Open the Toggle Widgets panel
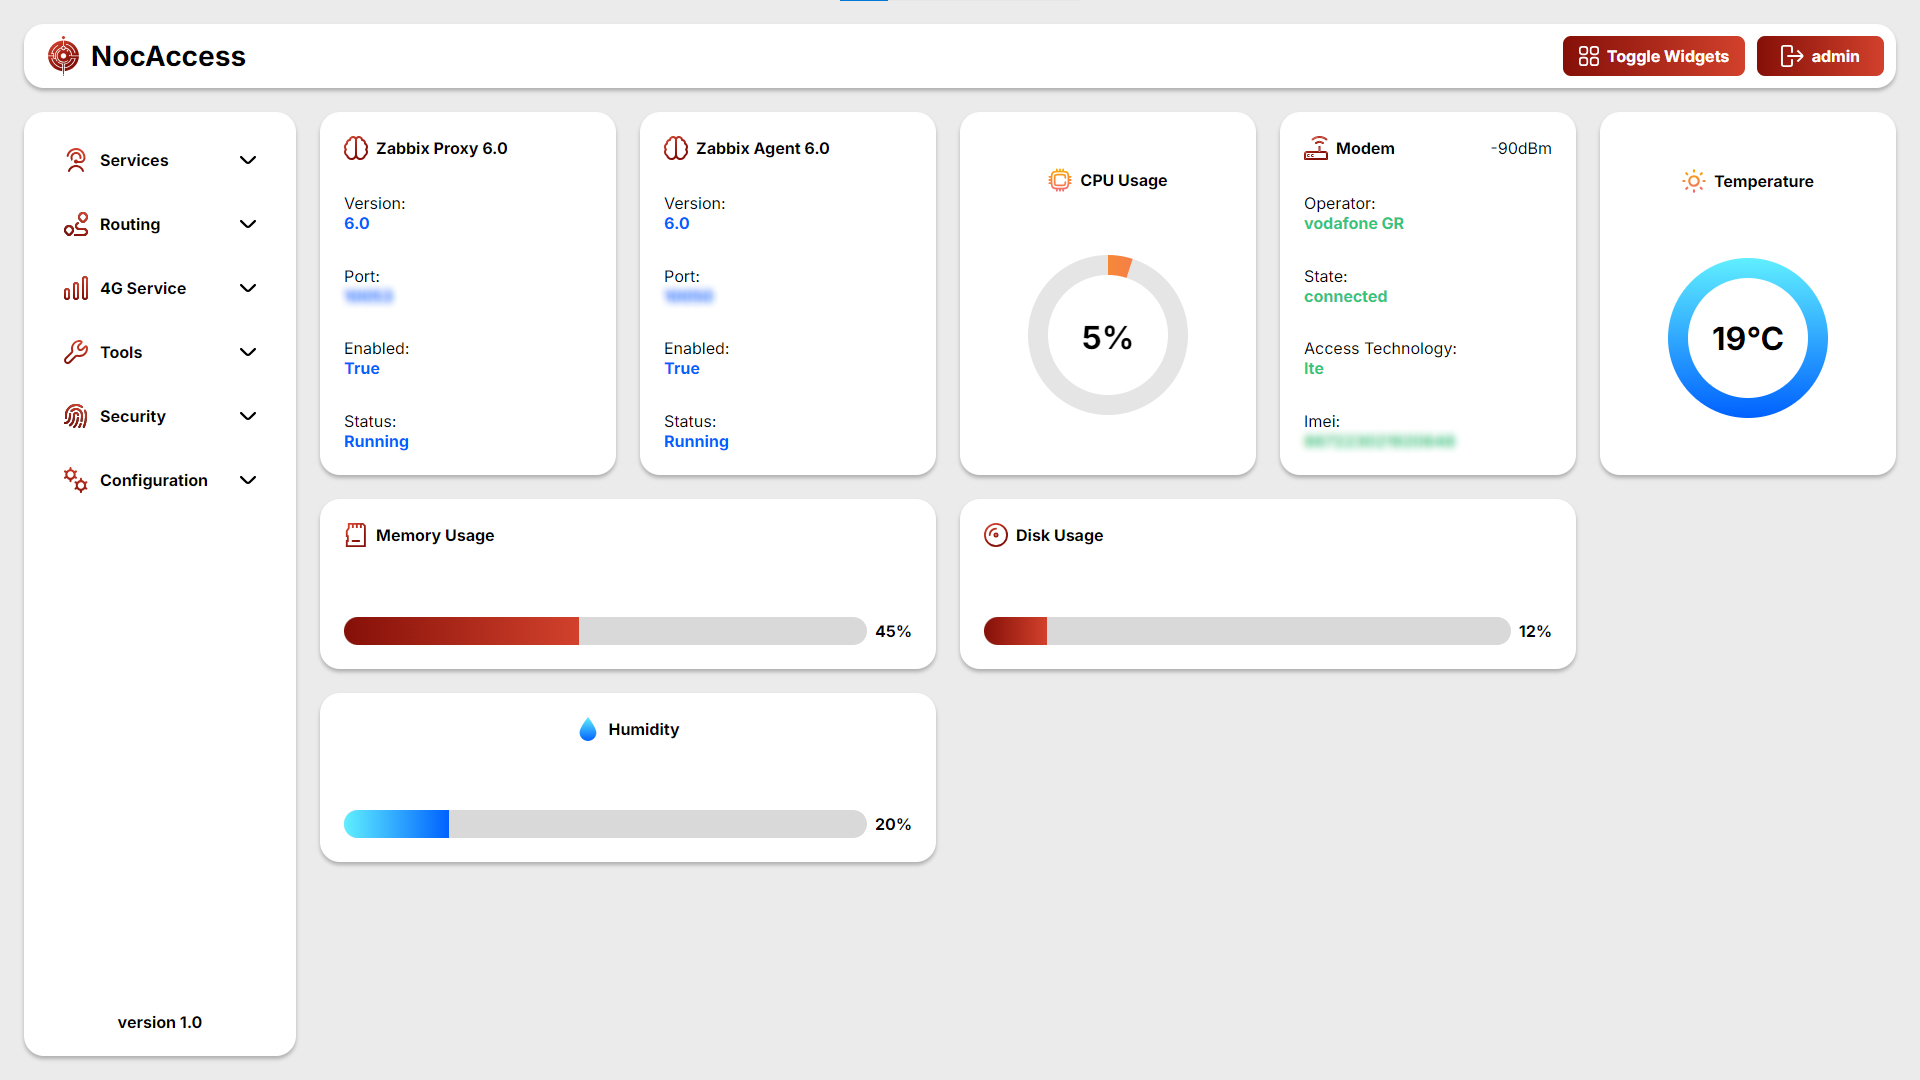 point(1653,56)
